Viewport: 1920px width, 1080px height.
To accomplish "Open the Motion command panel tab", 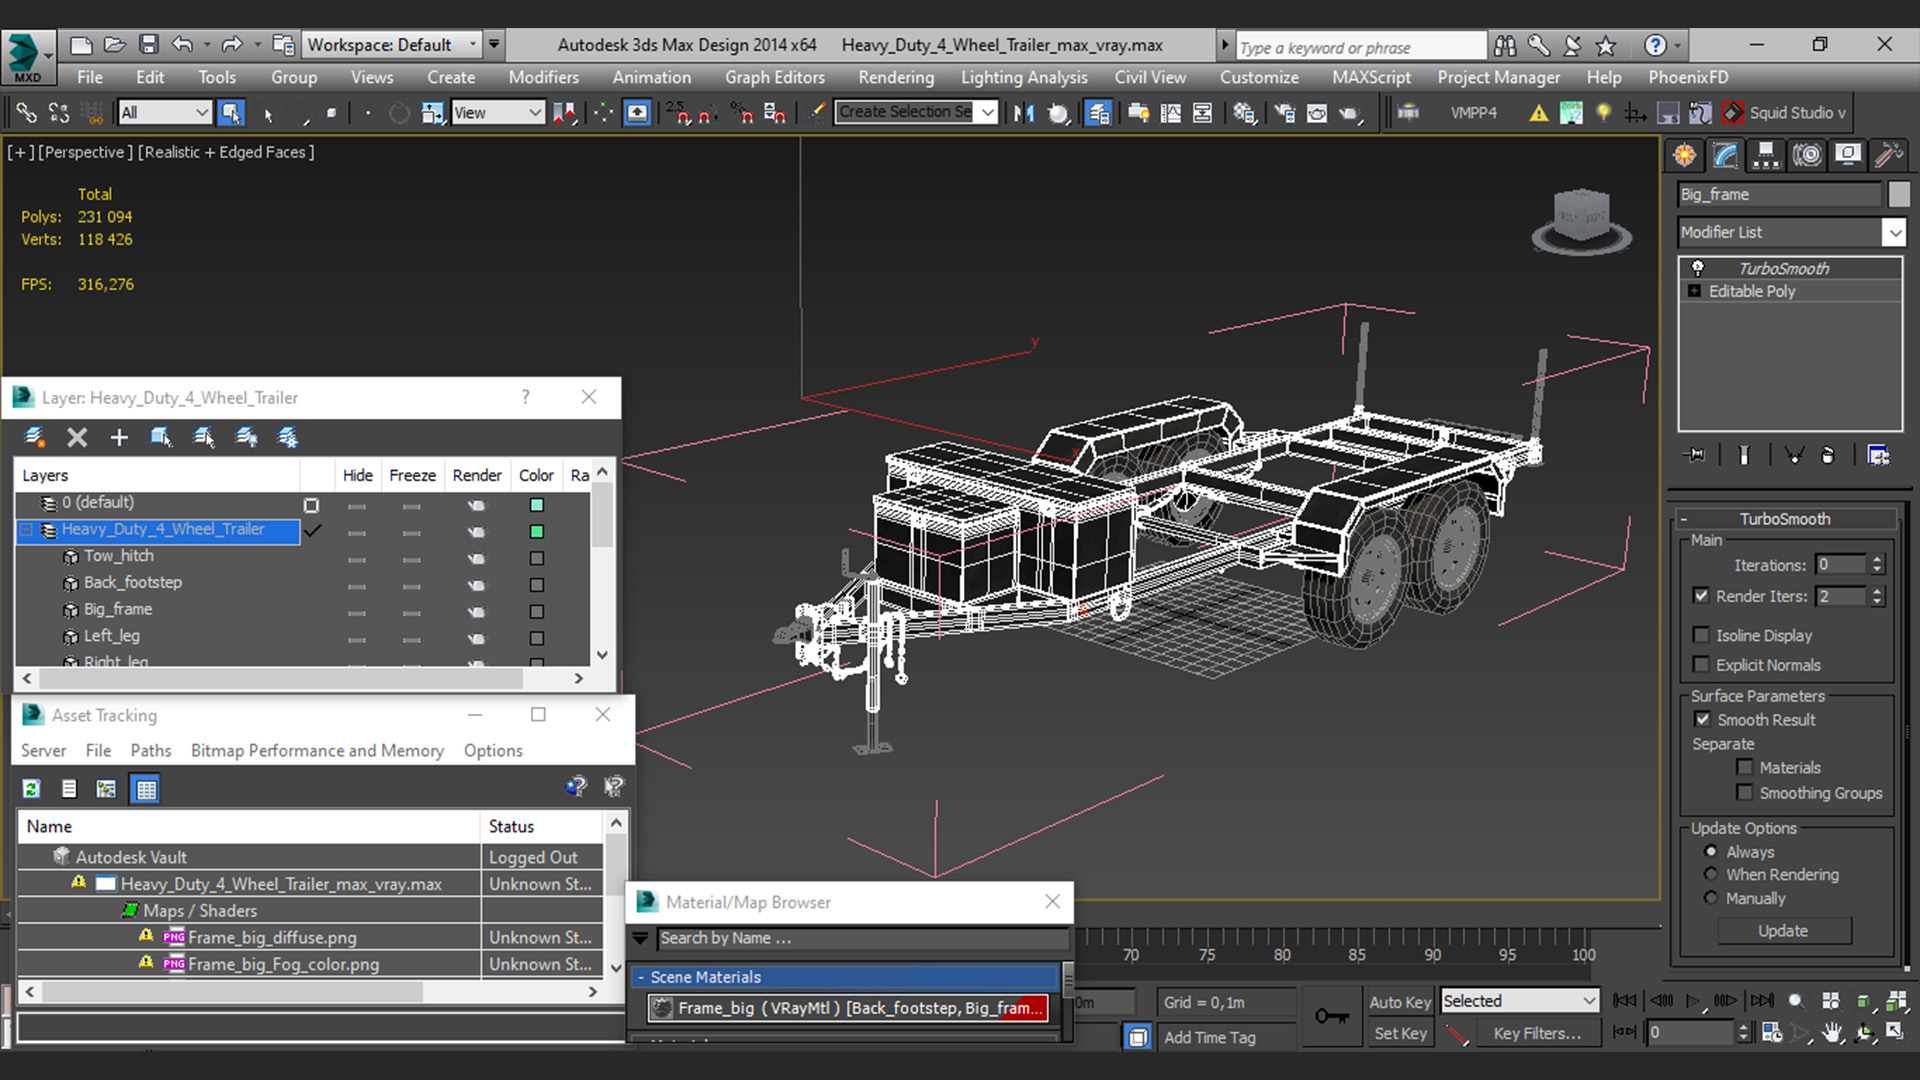I will click(x=1807, y=155).
